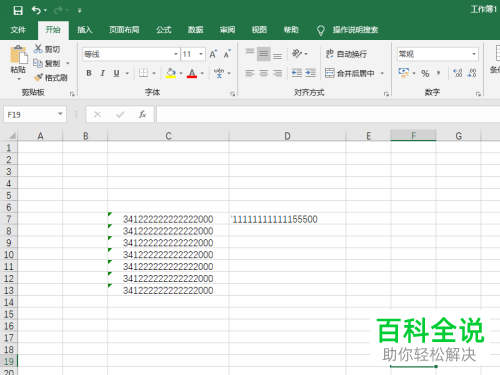Click the text orientation icon
This screenshot has height=375, width=500.
297,53
